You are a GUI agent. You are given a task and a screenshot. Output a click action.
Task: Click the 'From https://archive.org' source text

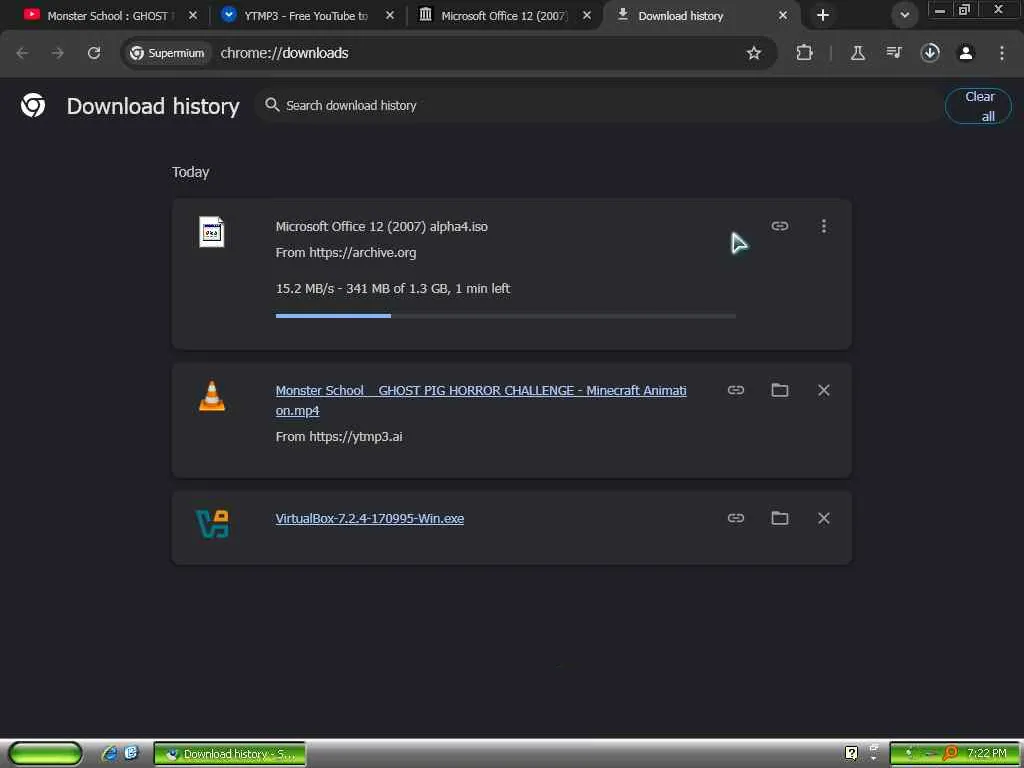click(345, 253)
